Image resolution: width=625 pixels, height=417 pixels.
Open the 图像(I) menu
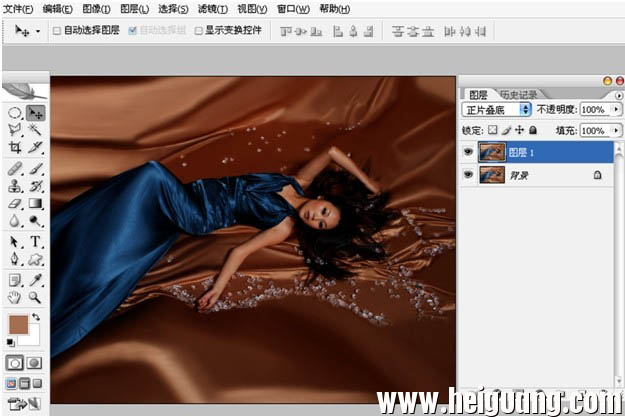[x=96, y=9]
